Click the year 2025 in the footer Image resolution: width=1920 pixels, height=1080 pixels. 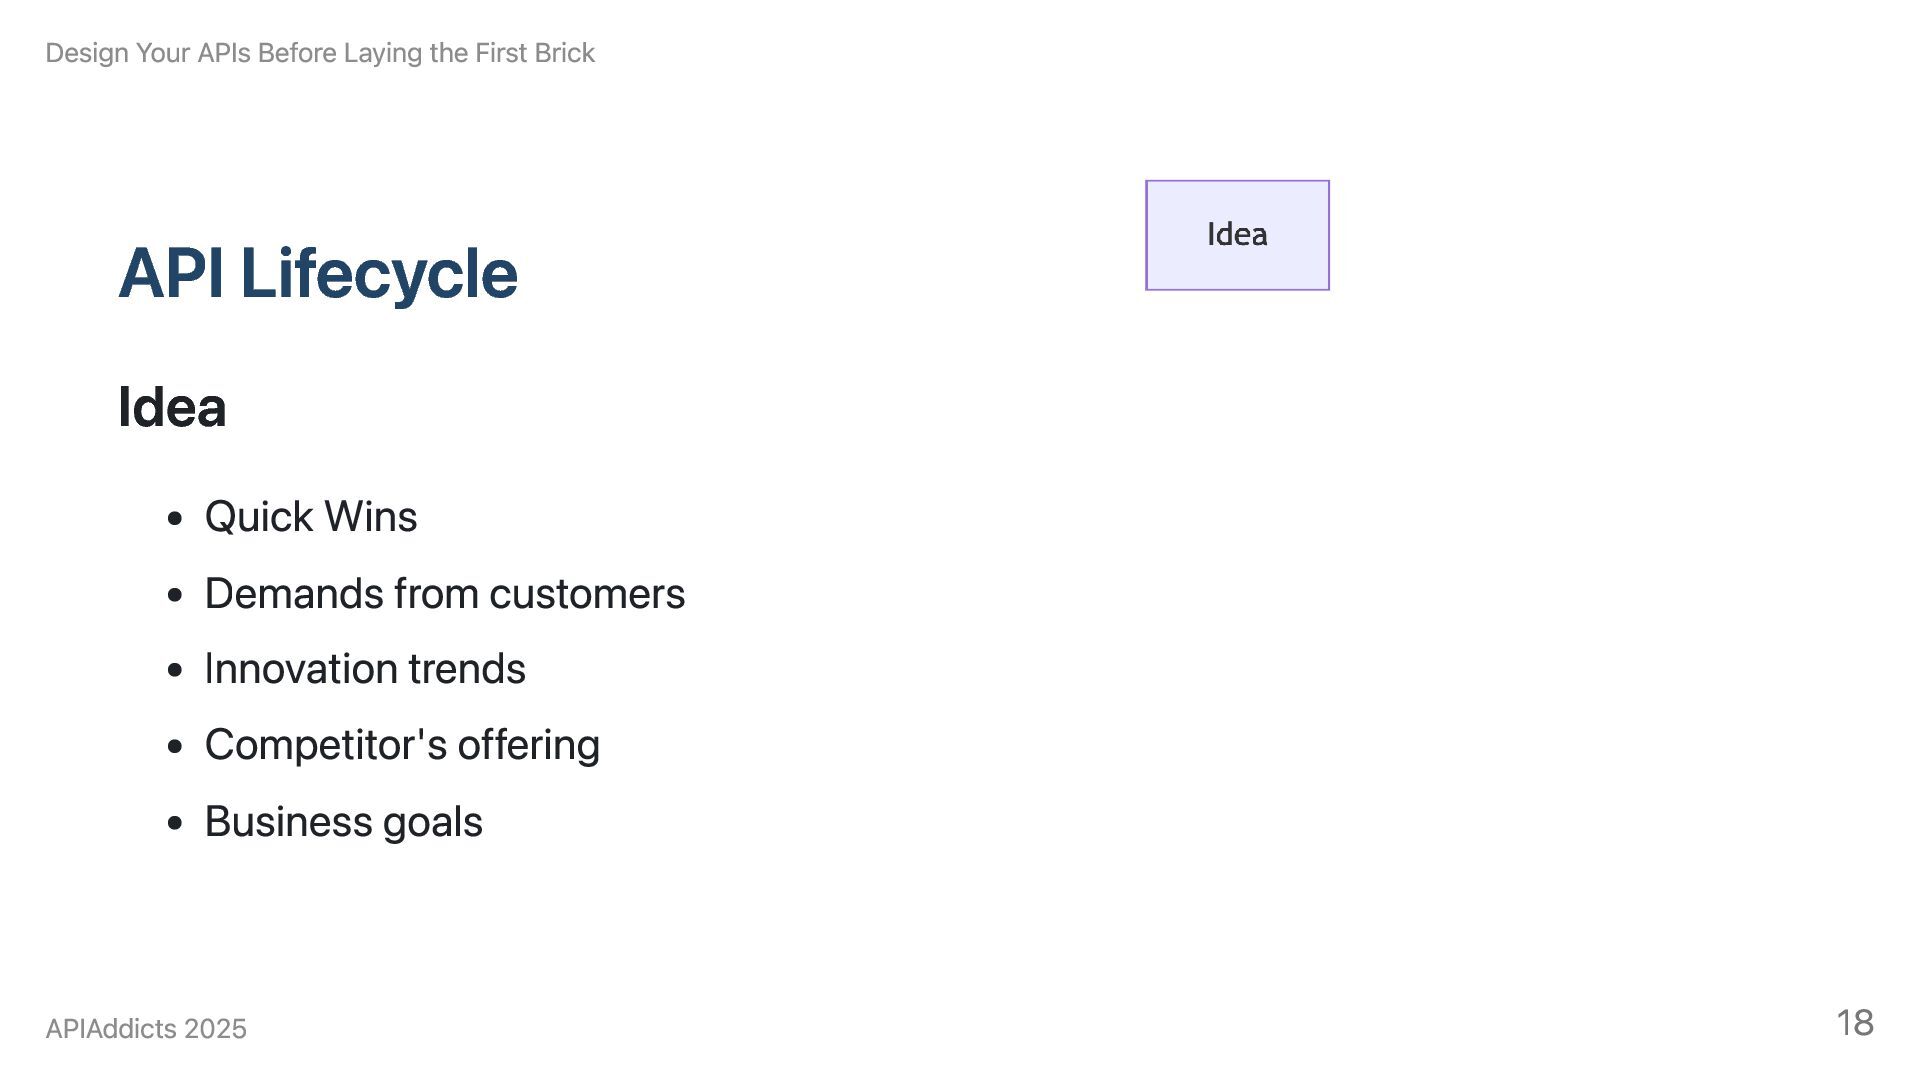pos(215,1029)
